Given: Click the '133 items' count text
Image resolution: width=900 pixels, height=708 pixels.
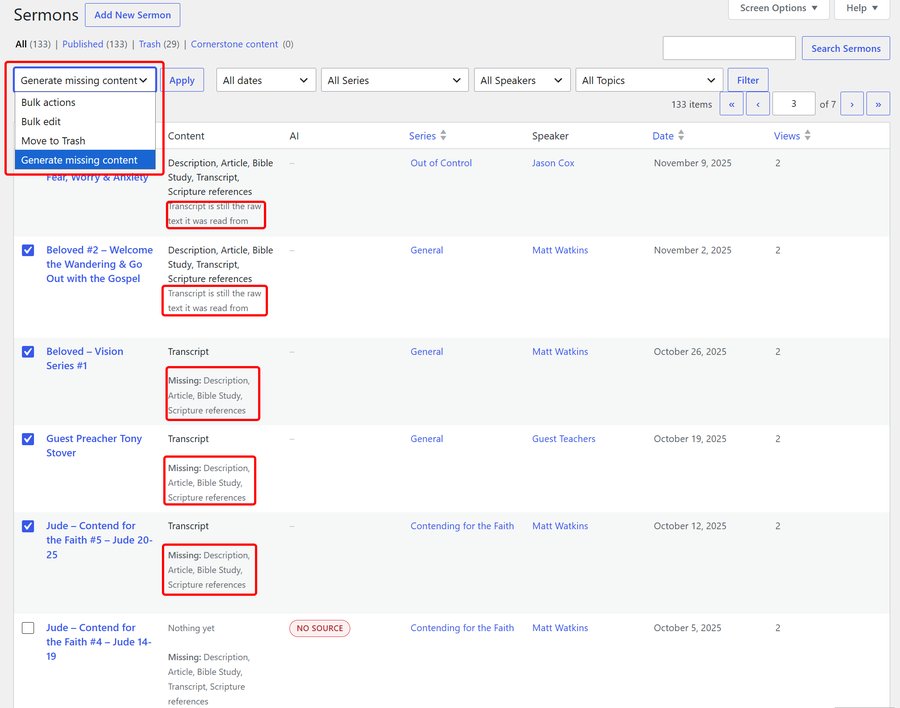Looking at the screenshot, I should tap(691, 105).
